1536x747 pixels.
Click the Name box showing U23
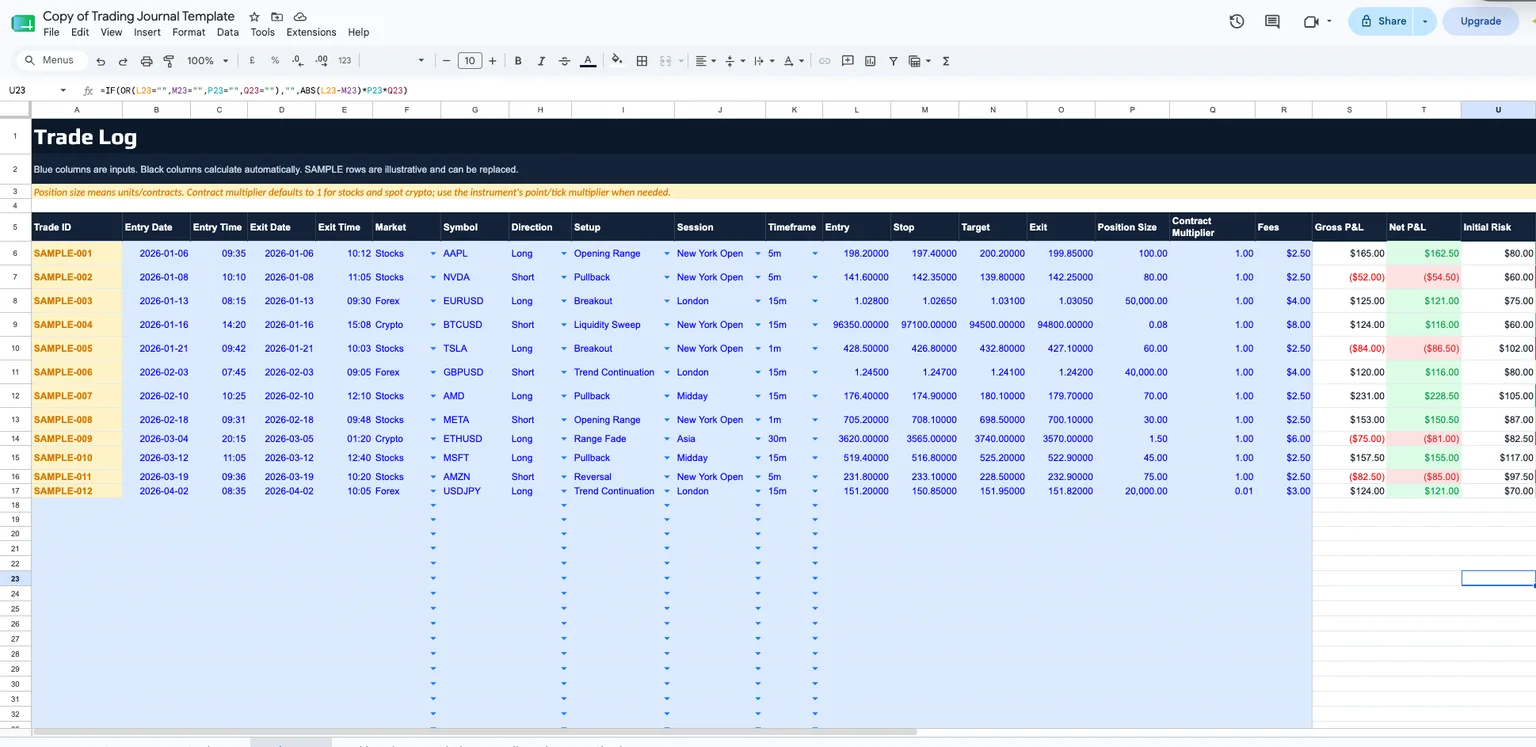click(x=38, y=90)
